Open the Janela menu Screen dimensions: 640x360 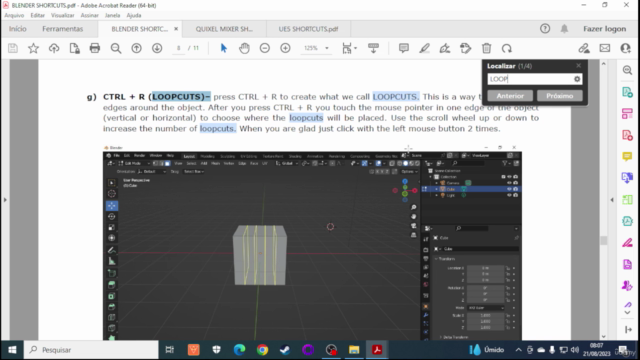[112, 15]
